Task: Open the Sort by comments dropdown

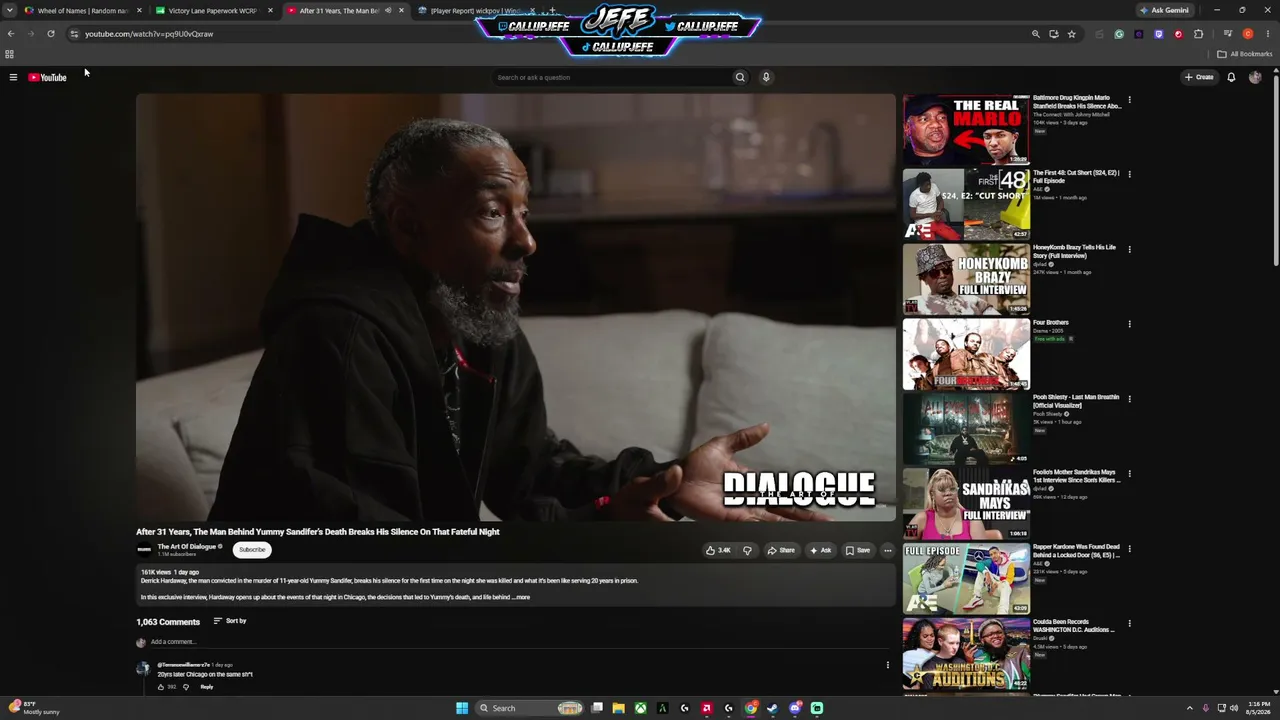Action: point(230,621)
